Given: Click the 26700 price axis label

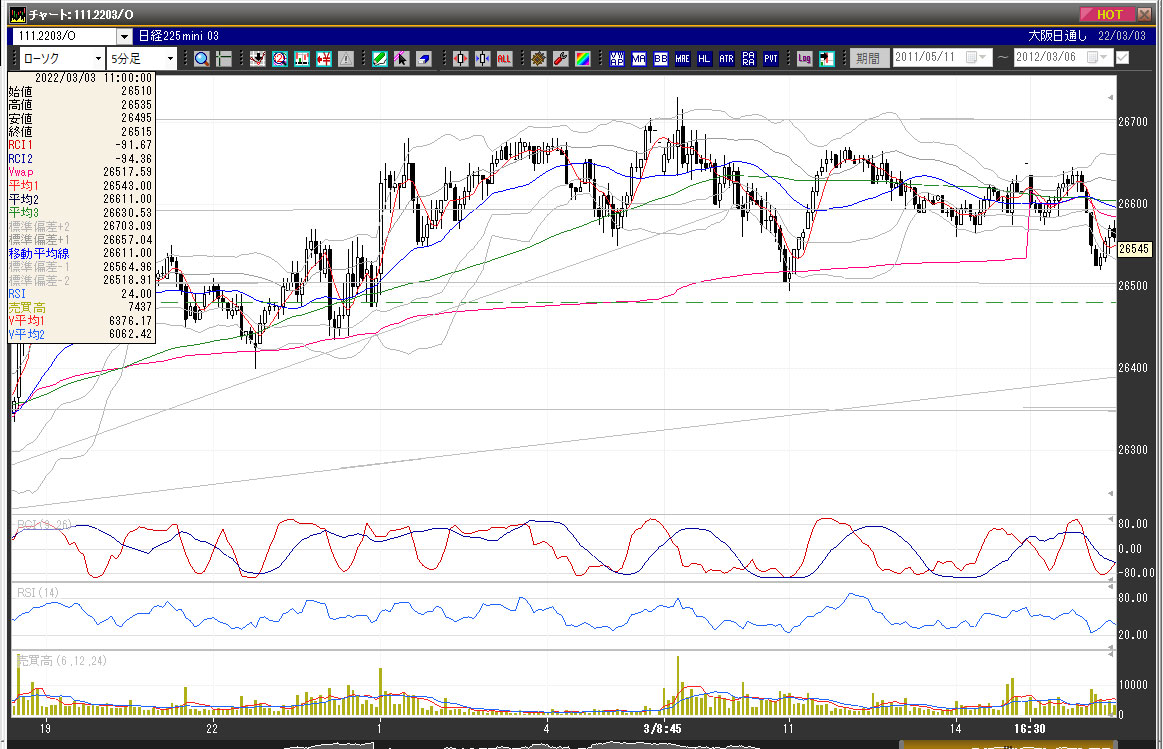Looking at the screenshot, I should coord(1133,122).
